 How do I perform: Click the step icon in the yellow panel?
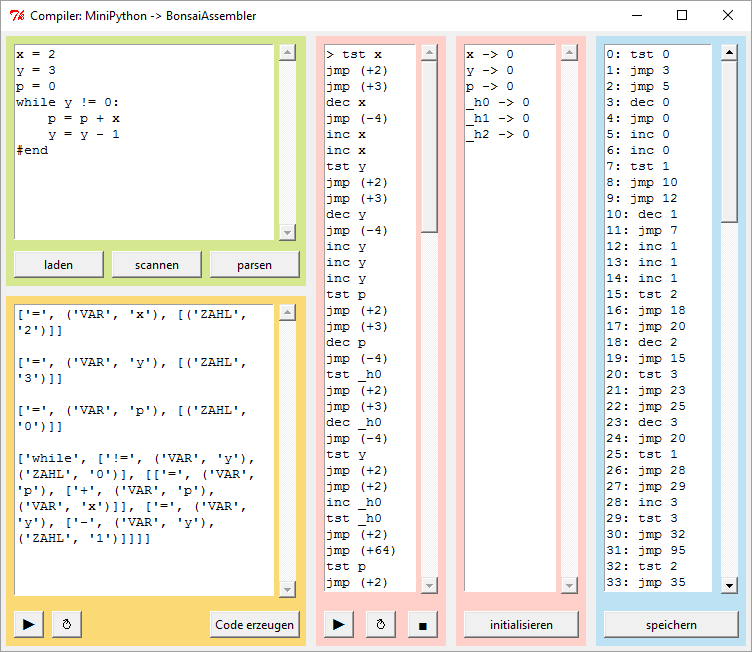(x=66, y=624)
